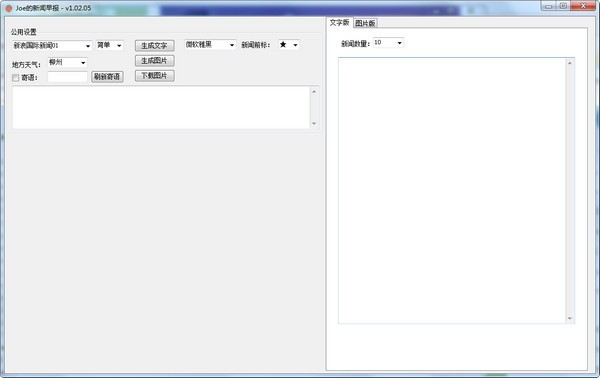Click the 新闻数量 label
Image resolution: width=600 pixels, height=378 pixels.
coord(355,44)
